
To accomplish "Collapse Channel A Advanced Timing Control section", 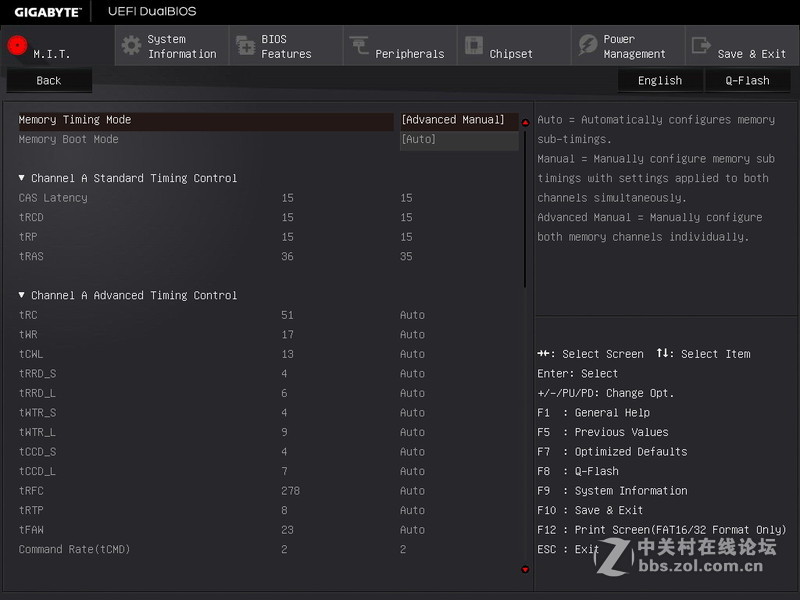I will tap(24, 295).
